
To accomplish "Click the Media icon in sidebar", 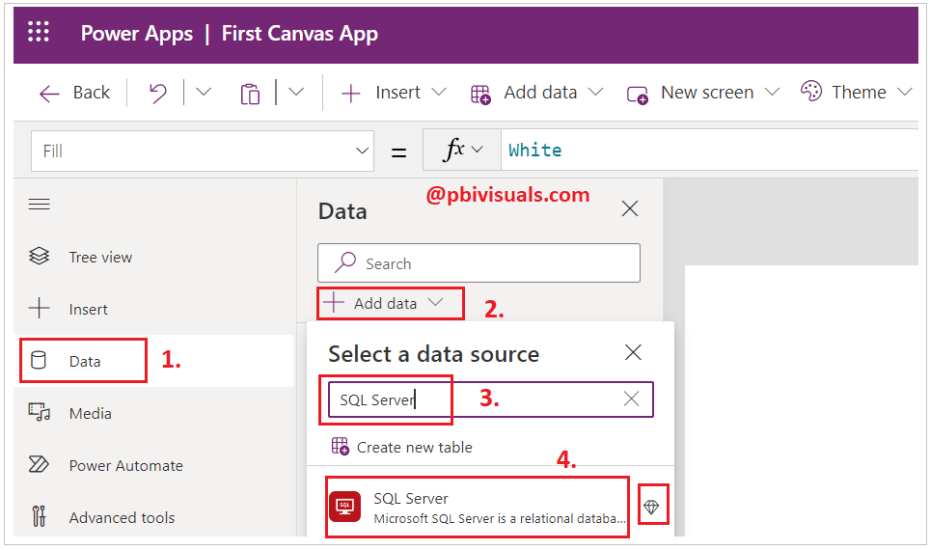I will tap(39, 412).
